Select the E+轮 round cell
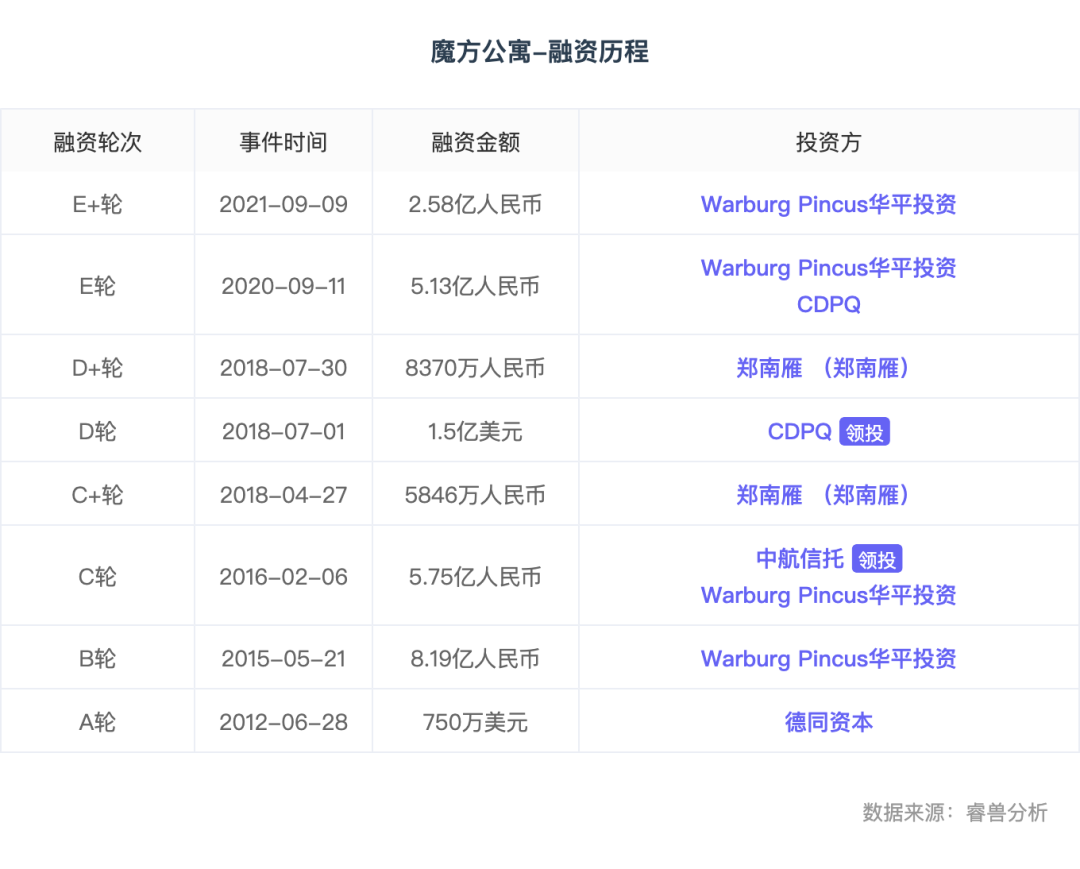 pos(97,205)
